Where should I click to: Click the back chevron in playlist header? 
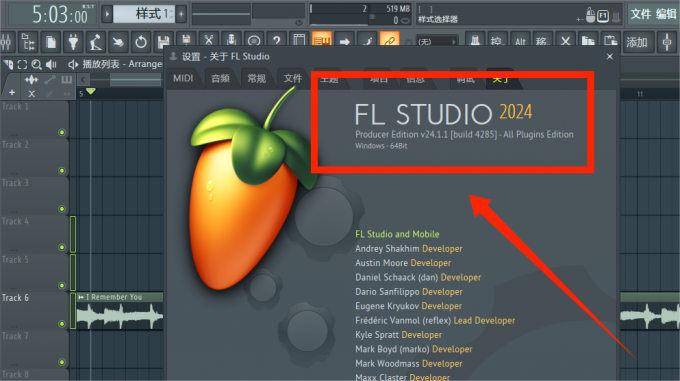(83, 79)
